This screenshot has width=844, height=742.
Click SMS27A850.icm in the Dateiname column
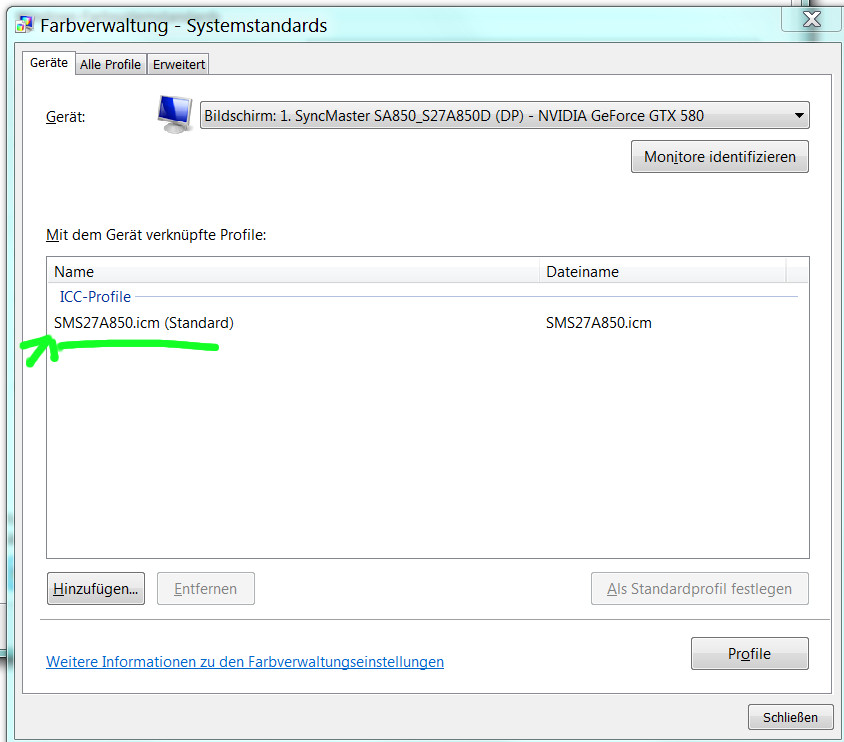(598, 323)
